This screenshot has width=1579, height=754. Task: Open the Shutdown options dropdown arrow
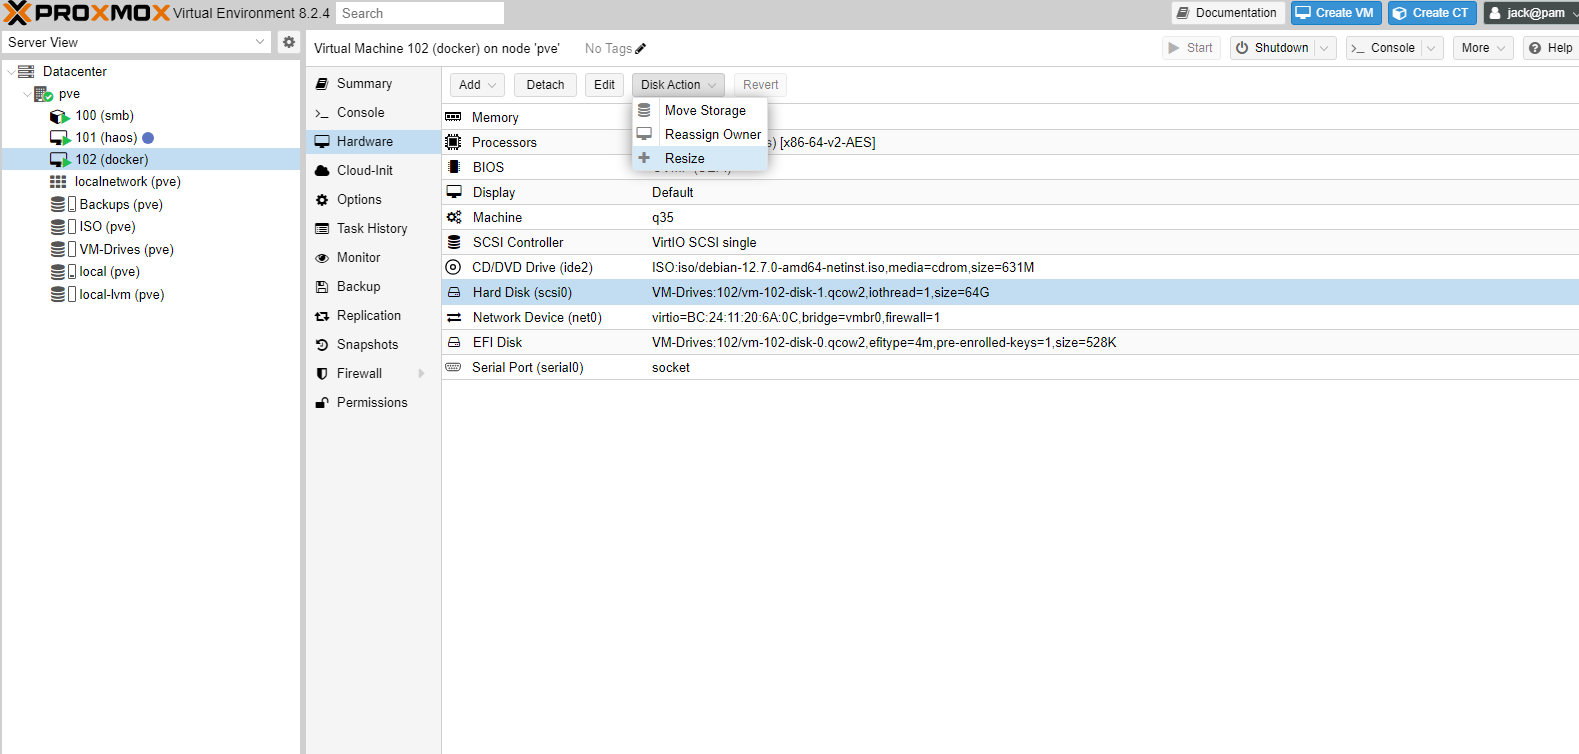(1324, 48)
